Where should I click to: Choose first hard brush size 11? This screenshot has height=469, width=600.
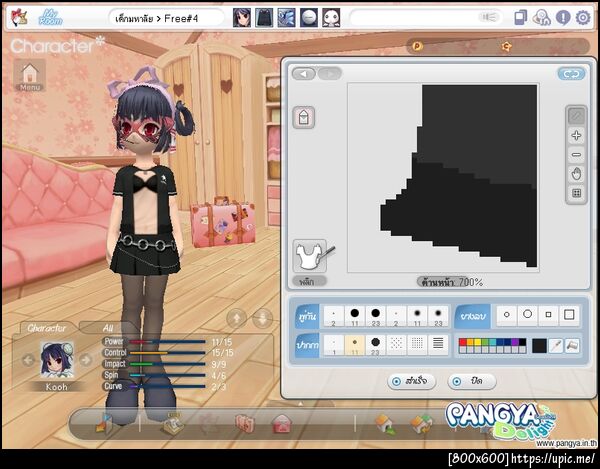[355, 316]
